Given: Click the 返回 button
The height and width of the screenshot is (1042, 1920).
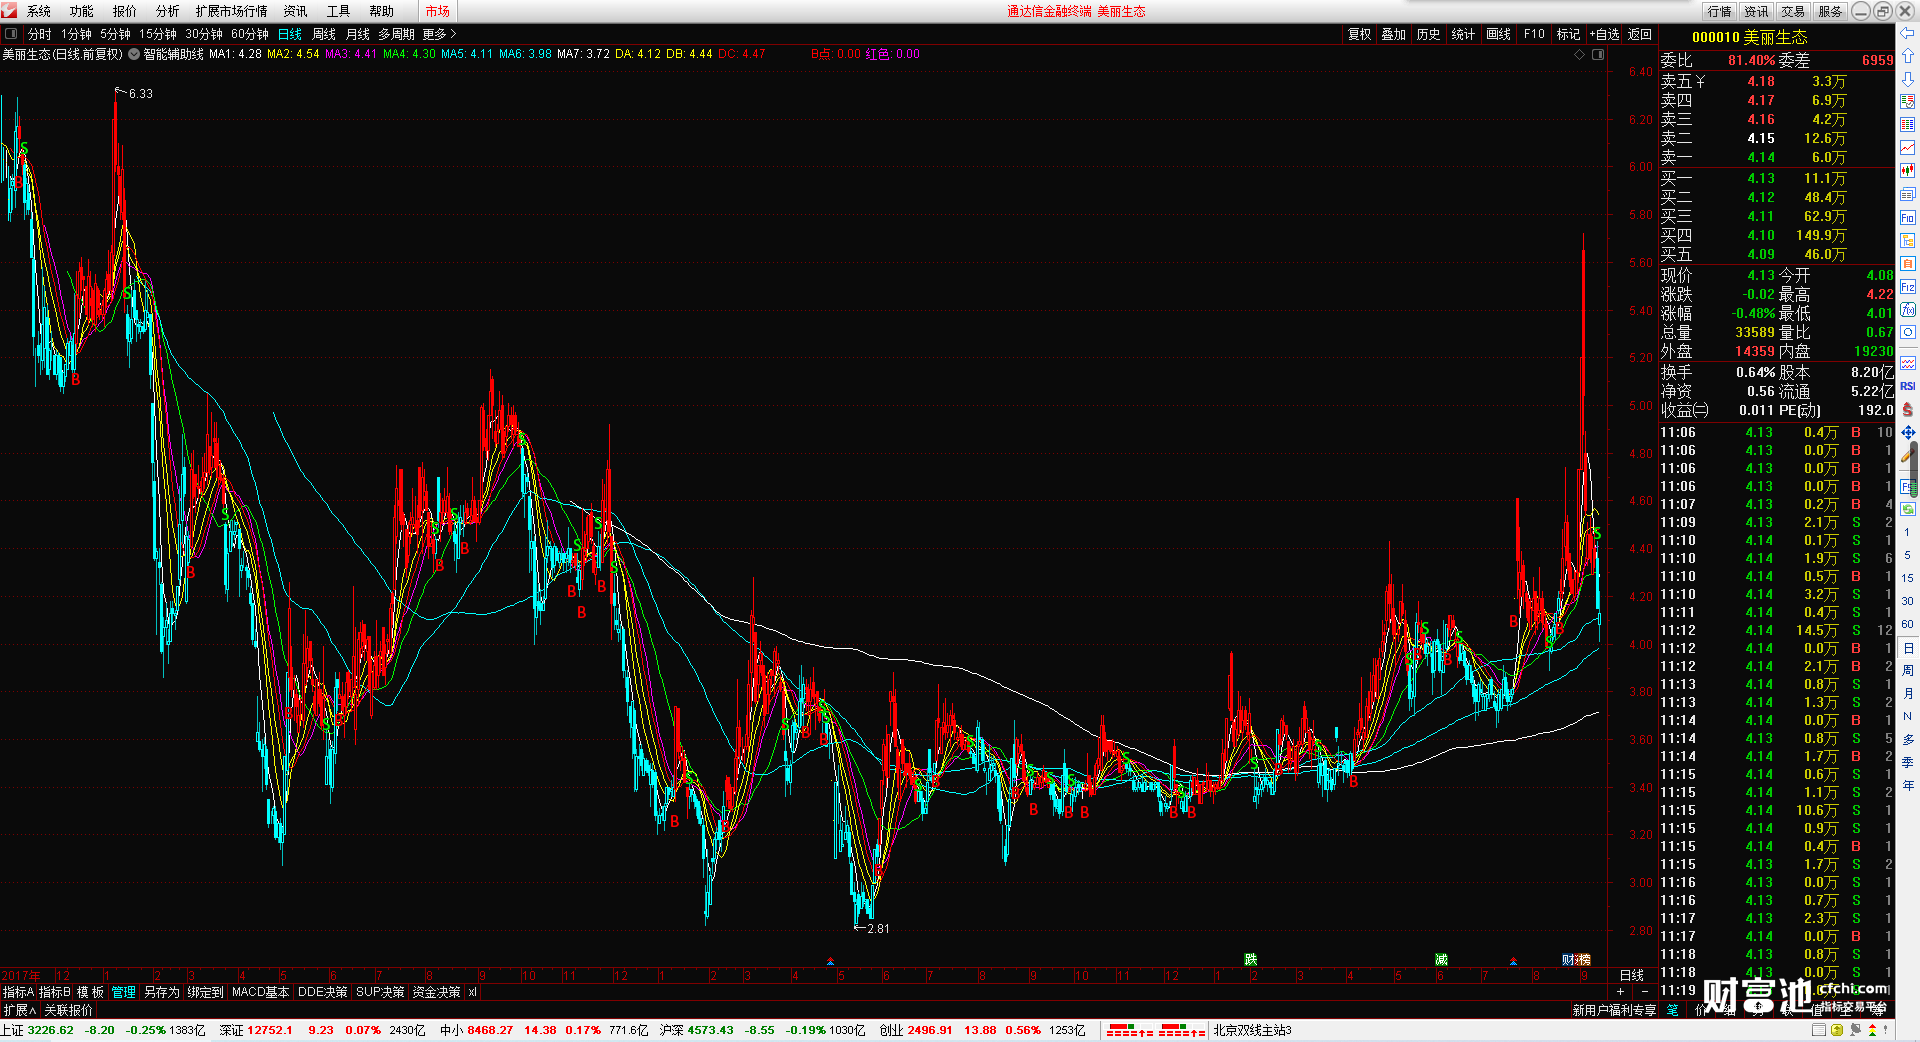Looking at the screenshot, I should (1640, 34).
